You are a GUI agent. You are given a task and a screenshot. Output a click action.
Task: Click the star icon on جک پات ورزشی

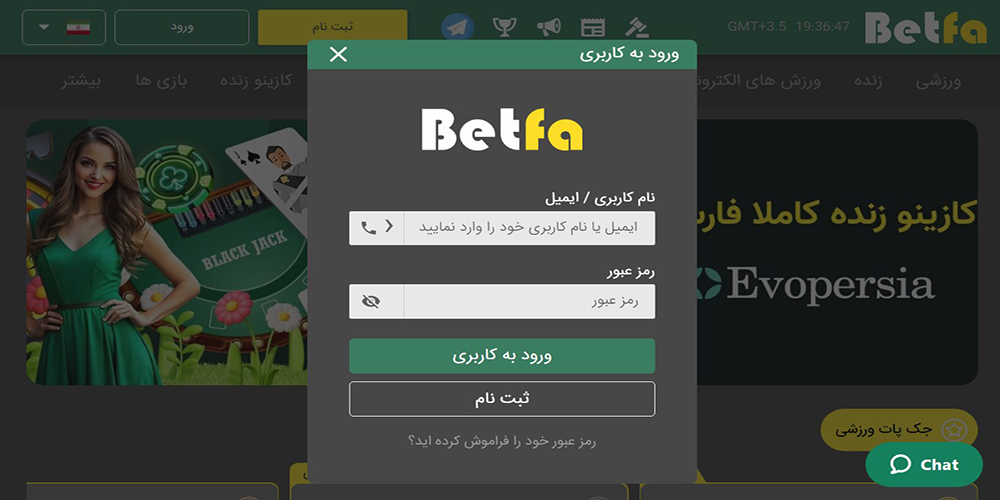(954, 430)
